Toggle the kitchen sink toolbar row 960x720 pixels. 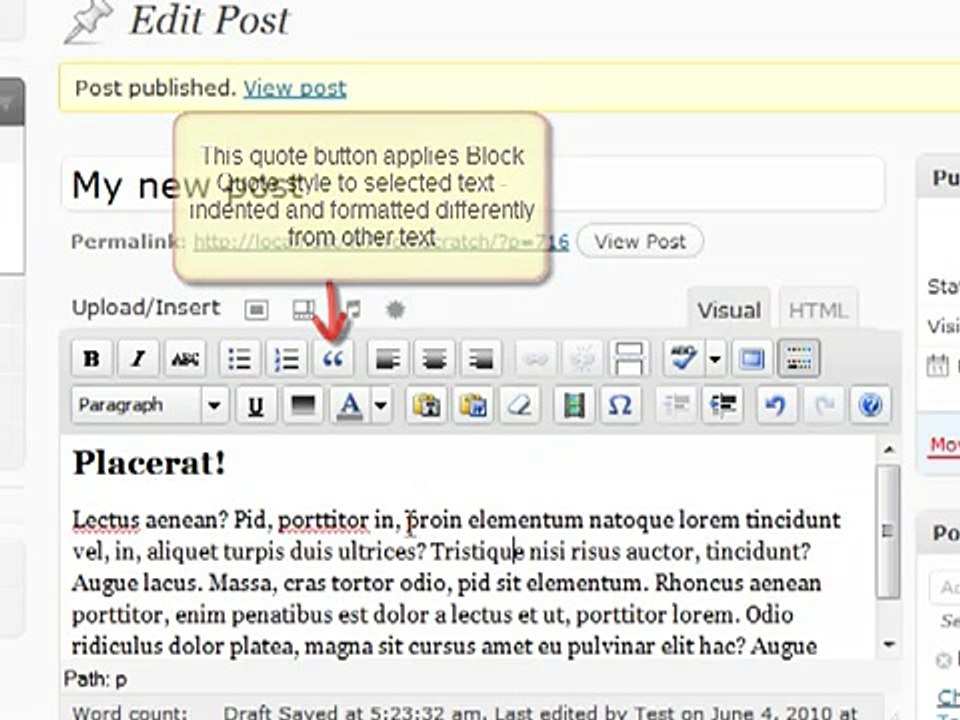(x=799, y=358)
